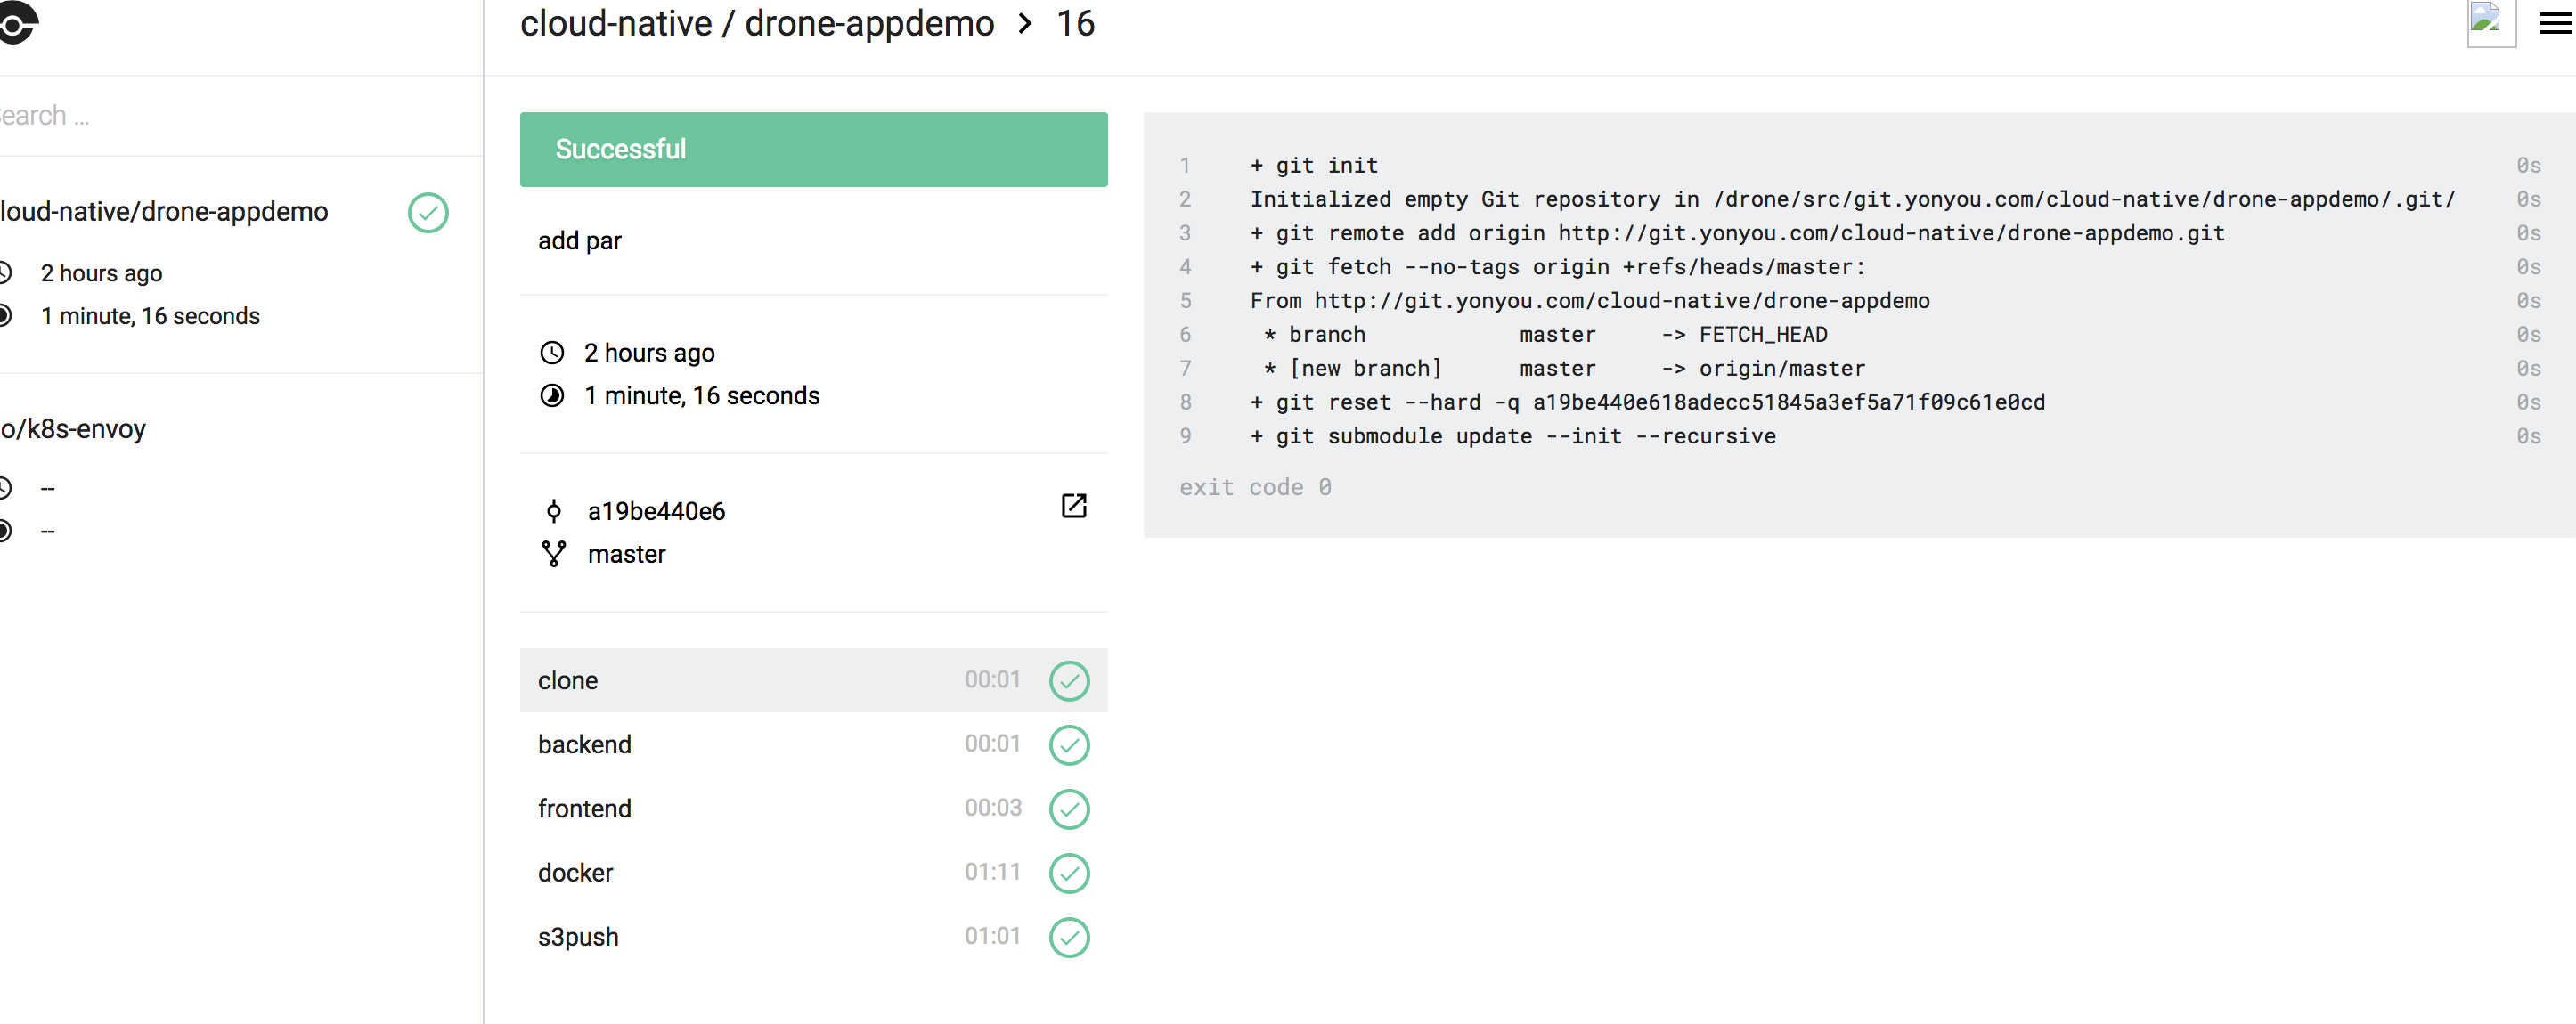This screenshot has width=2576, height=1024.
Task: Open the k8s-envoy repository entry
Action: [x=75, y=429]
